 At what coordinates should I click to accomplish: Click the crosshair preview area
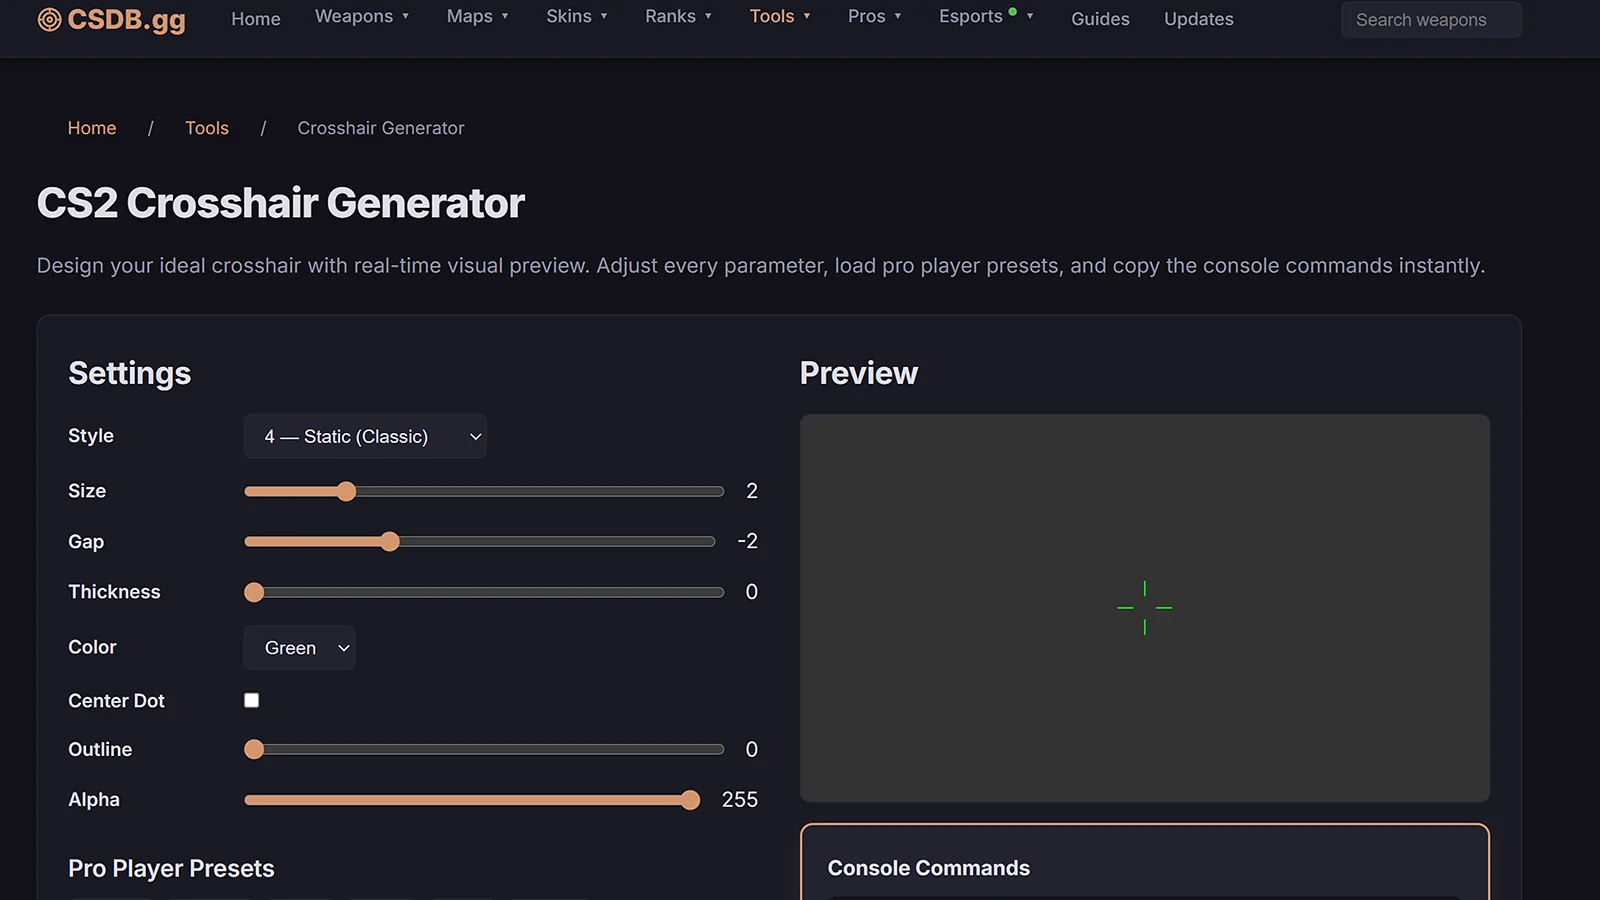coord(1145,608)
